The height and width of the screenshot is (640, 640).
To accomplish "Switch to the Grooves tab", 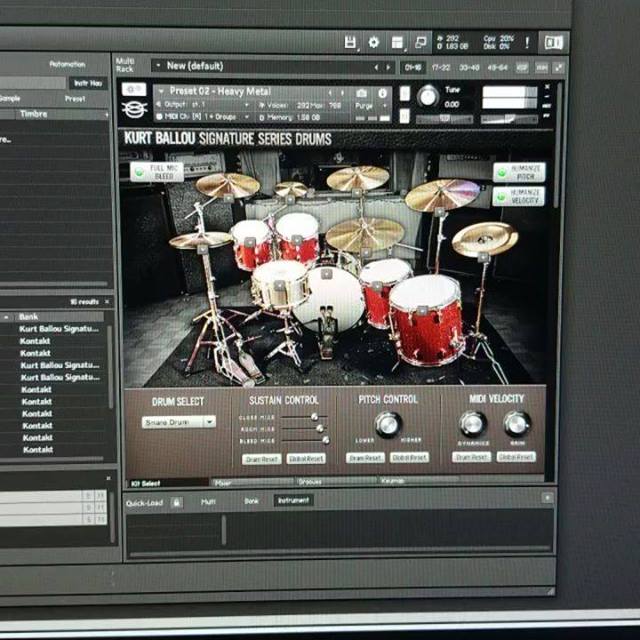I will tap(337, 482).
